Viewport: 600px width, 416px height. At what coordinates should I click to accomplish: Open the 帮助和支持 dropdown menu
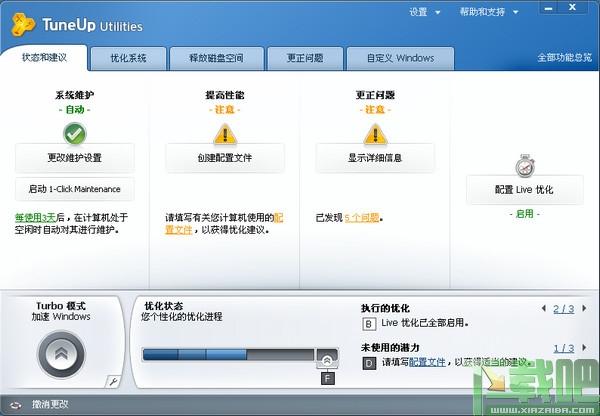pos(489,12)
